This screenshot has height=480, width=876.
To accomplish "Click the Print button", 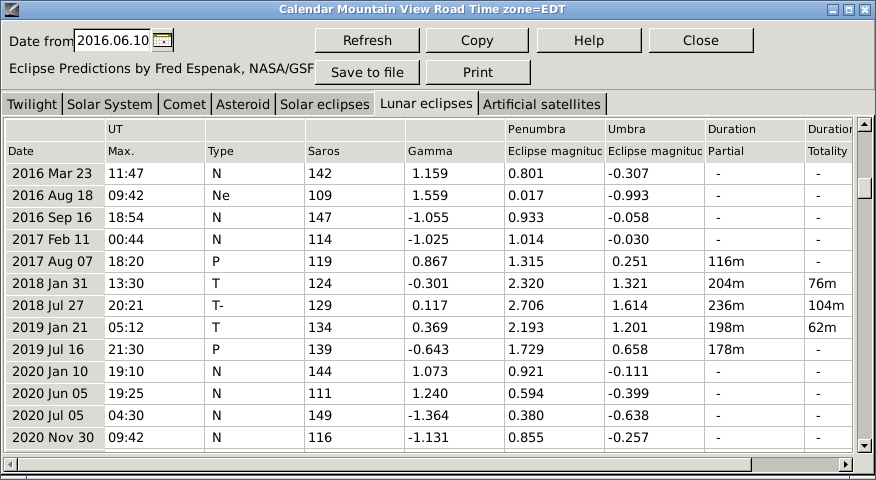I will click(x=478, y=72).
